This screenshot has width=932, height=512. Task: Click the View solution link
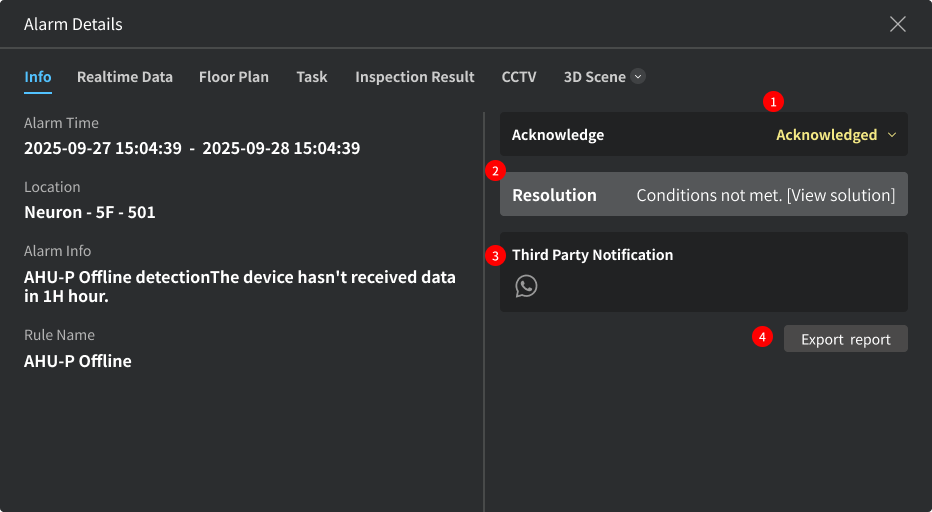pyautogui.click(x=840, y=195)
